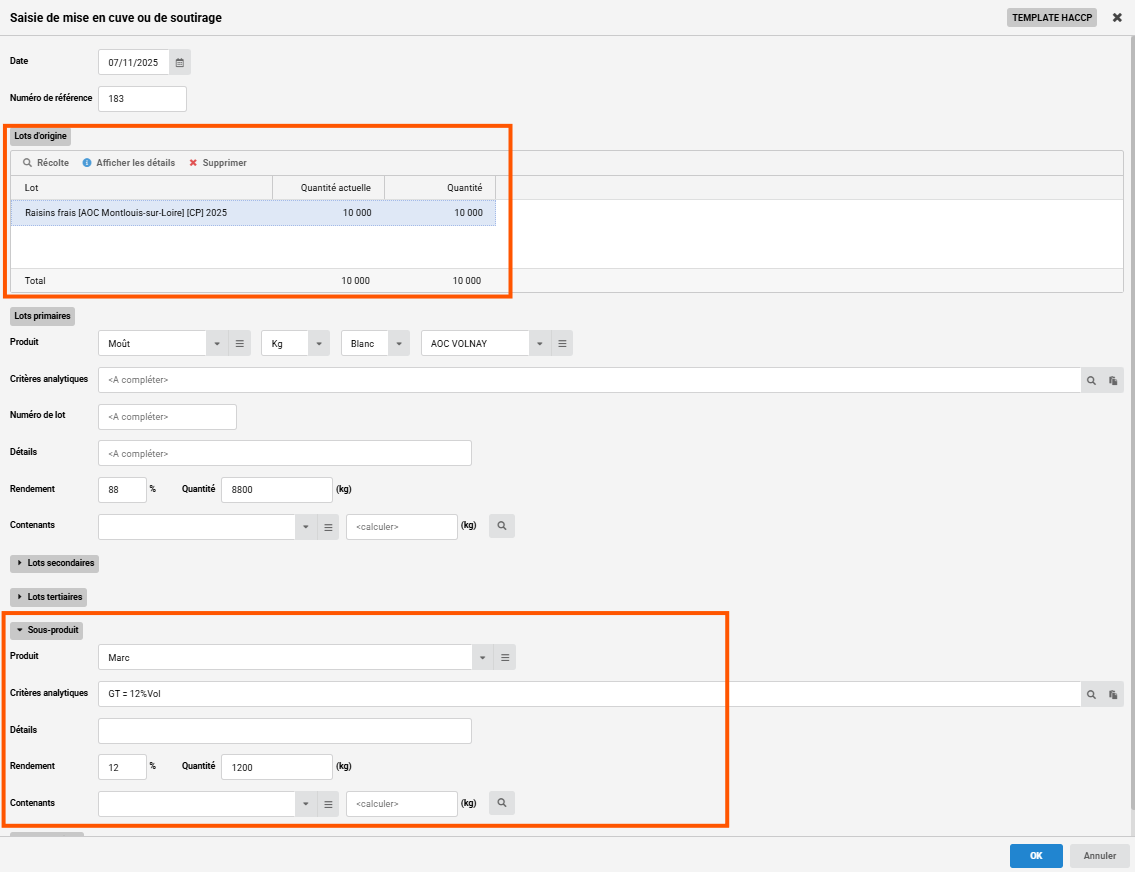Open list menu icon next to Moût

tap(240, 344)
